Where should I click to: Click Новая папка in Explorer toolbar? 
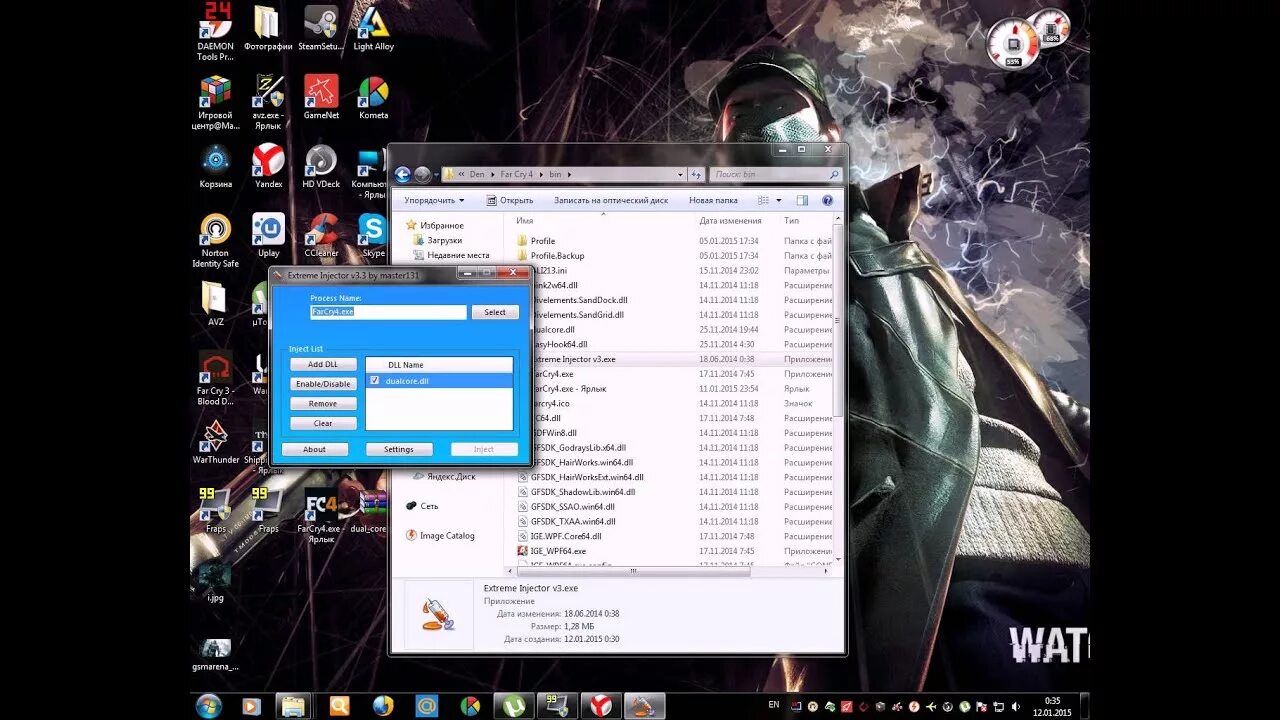713,200
